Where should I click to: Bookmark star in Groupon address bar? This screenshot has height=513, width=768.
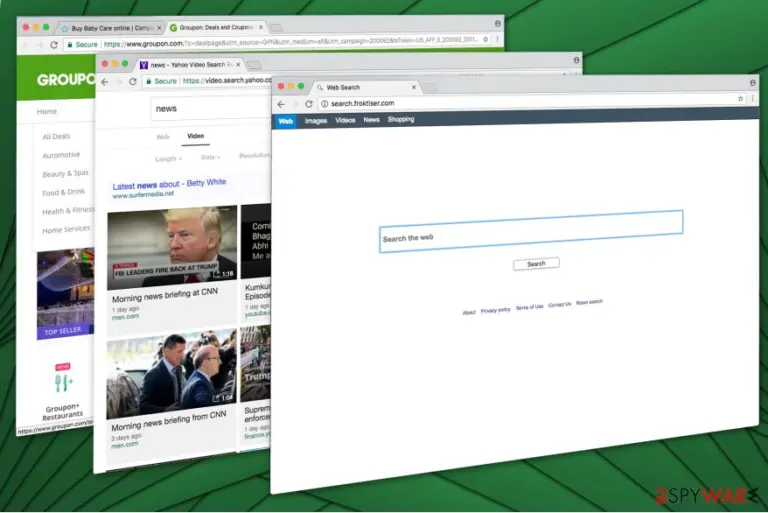(x=485, y=39)
